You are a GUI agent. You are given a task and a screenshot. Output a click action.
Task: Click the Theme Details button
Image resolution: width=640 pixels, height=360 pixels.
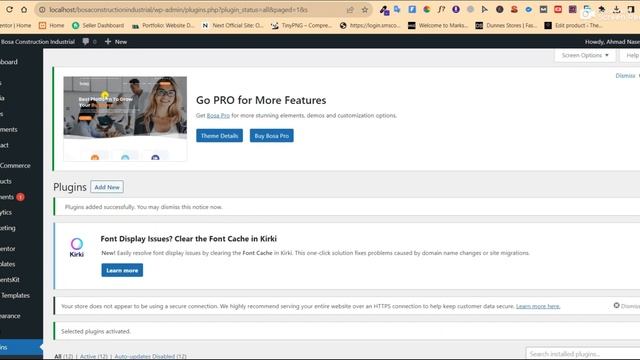tap(219, 136)
